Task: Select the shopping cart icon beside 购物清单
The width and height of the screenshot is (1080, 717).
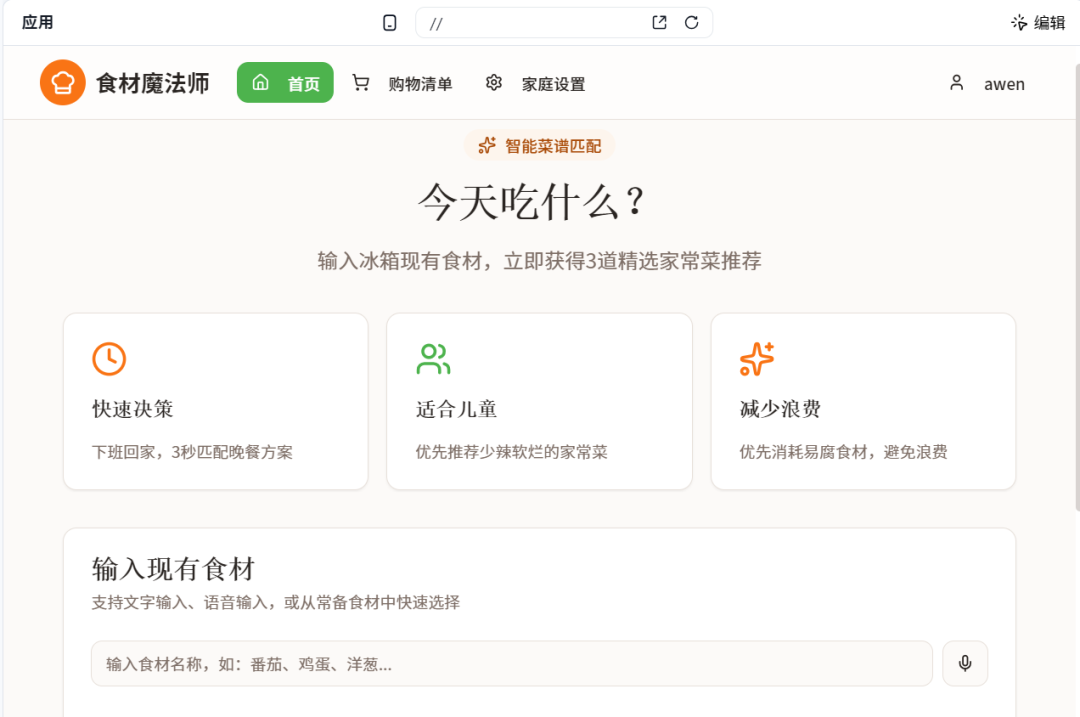Action: (360, 83)
